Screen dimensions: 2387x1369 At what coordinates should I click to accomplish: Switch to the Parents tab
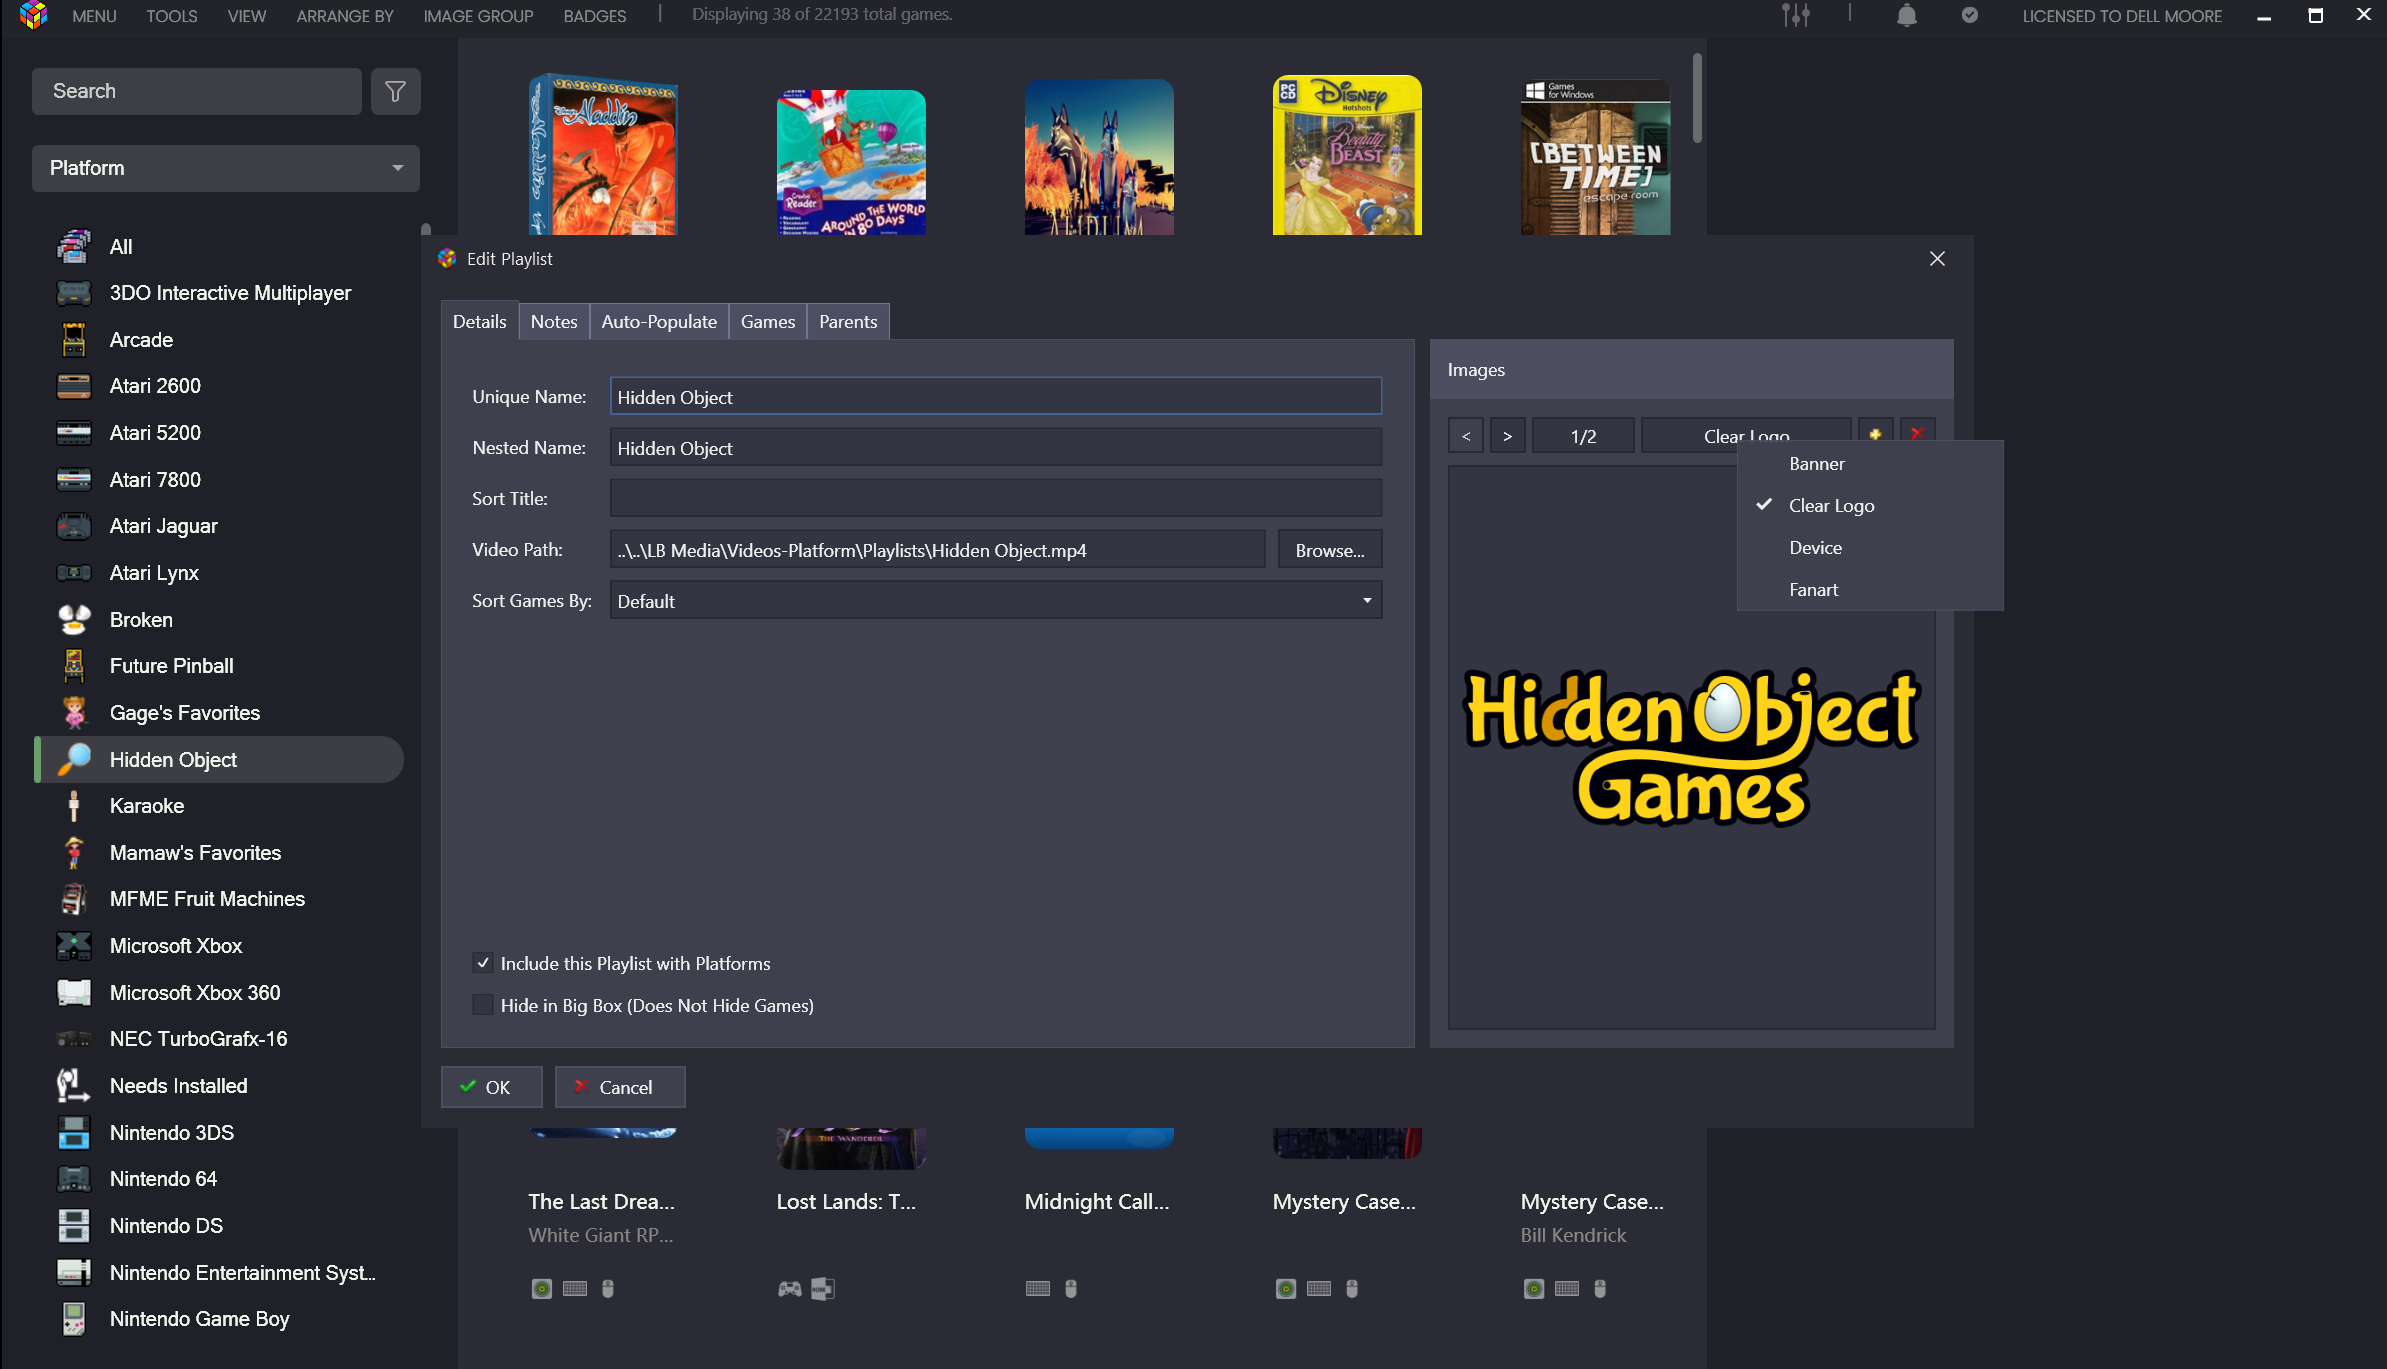tap(848, 321)
